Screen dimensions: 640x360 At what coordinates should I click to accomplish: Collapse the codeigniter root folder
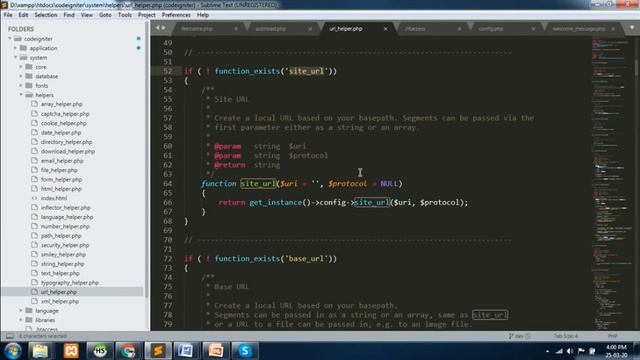pos(10,39)
